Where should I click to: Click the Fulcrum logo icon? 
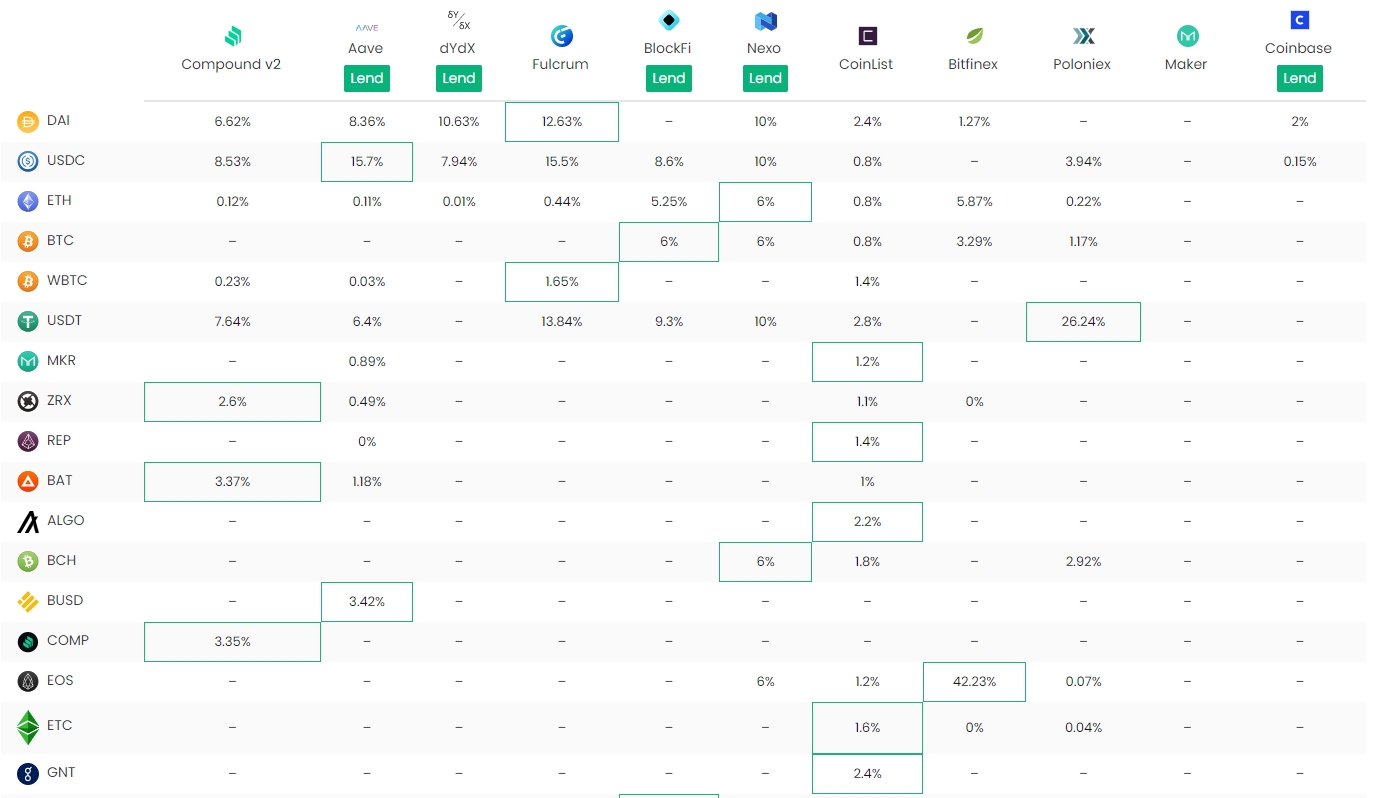click(x=561, y=37)
